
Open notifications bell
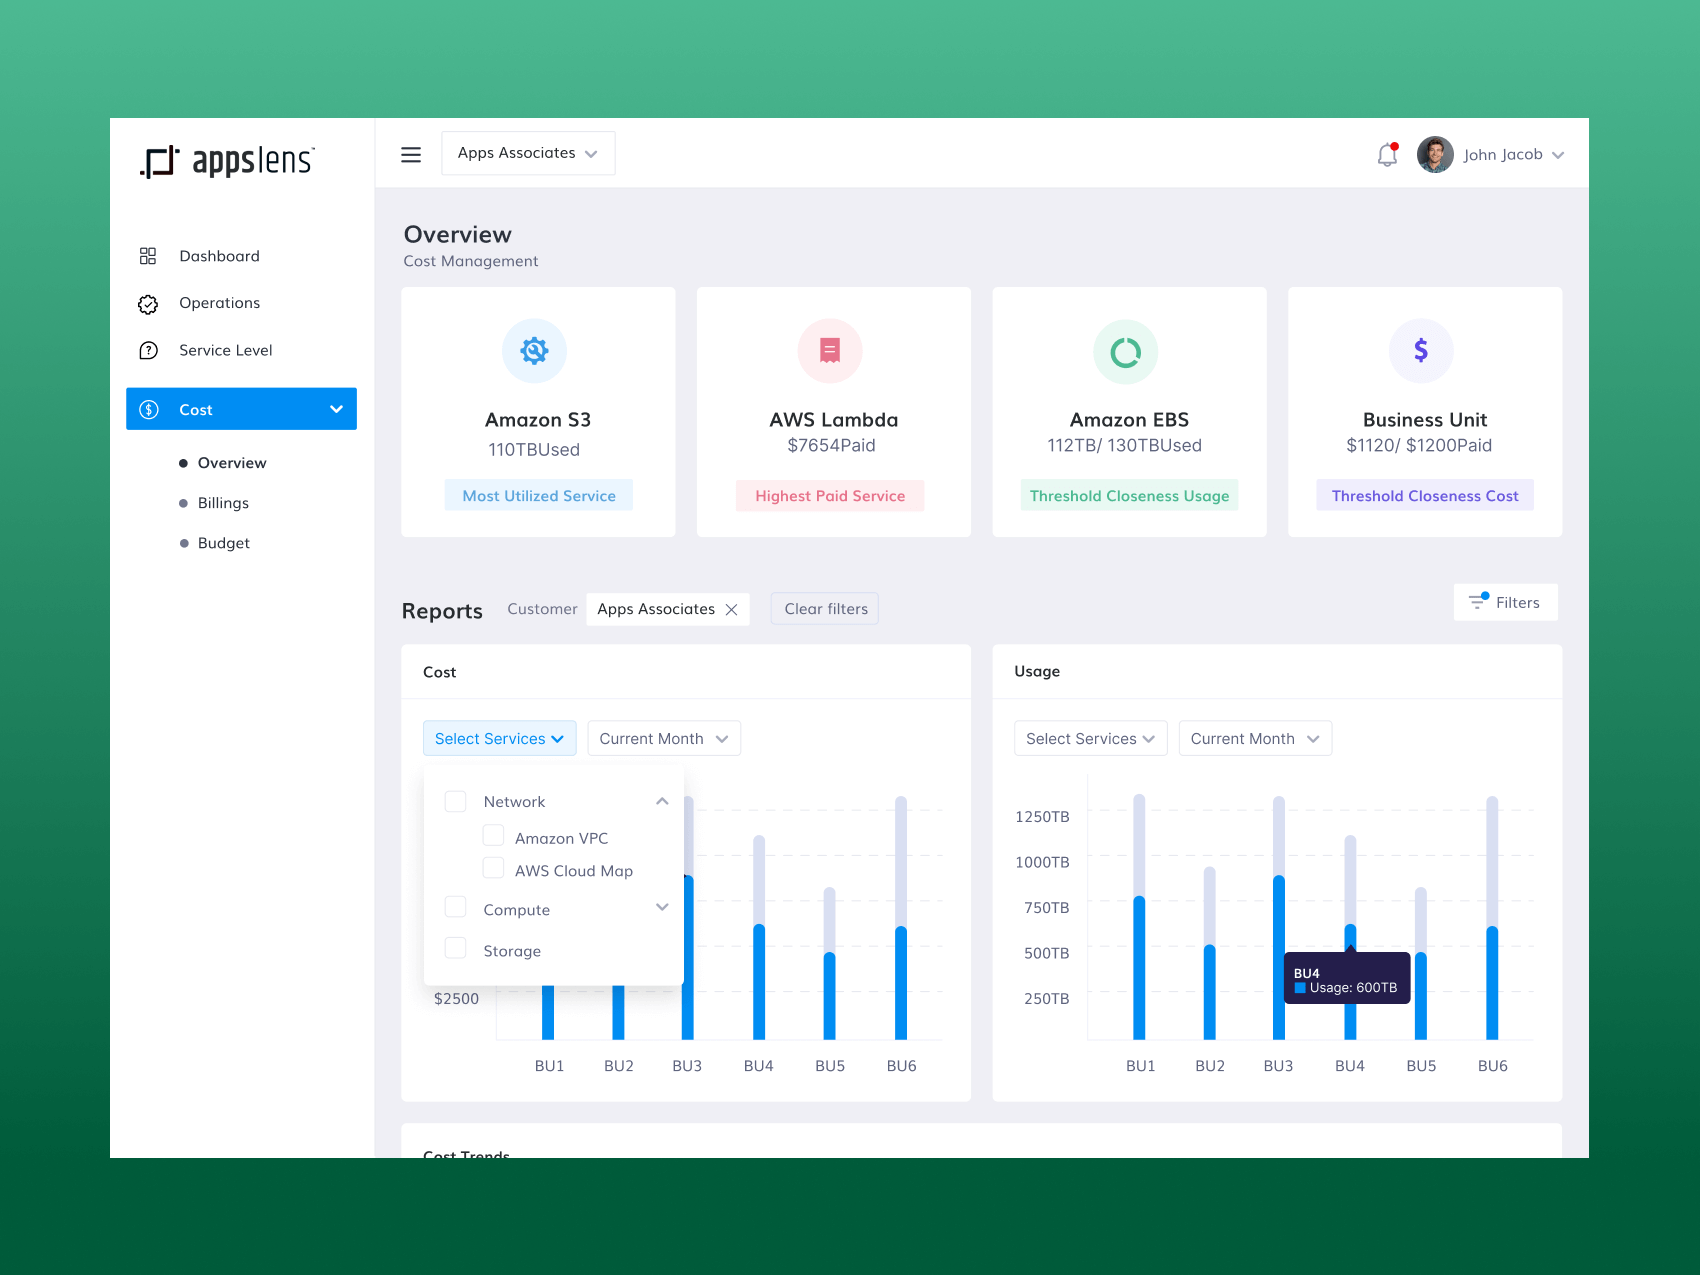click(1387, 154)
